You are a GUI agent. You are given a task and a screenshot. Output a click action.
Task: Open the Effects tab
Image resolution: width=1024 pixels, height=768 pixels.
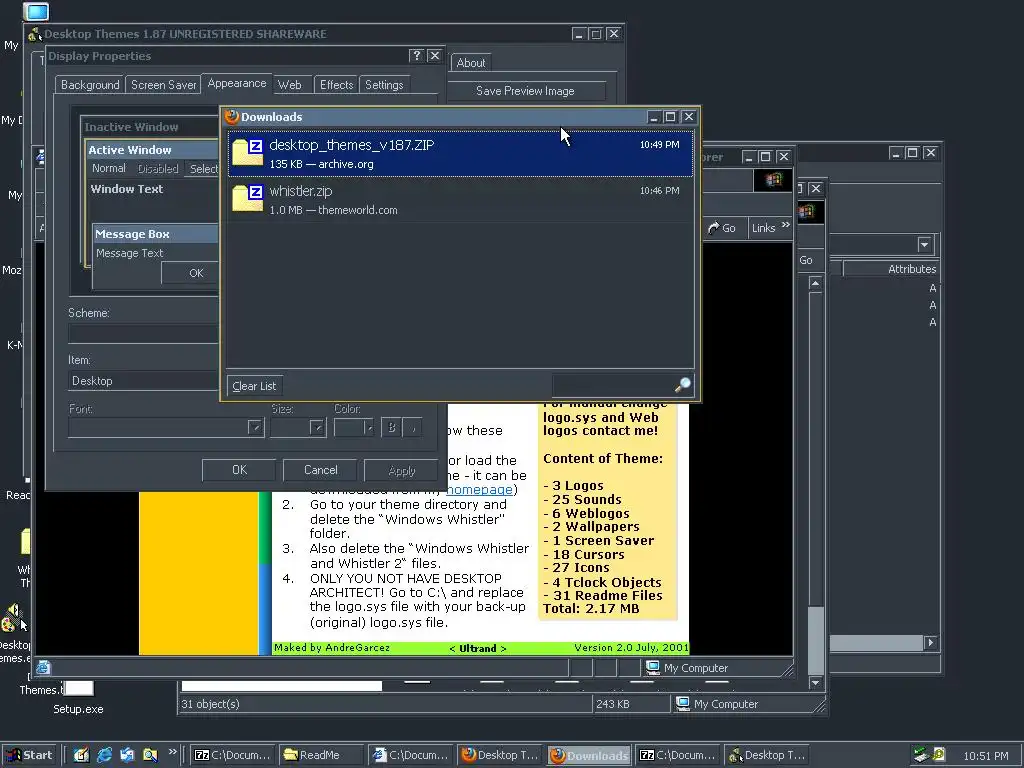coord(336,85)
